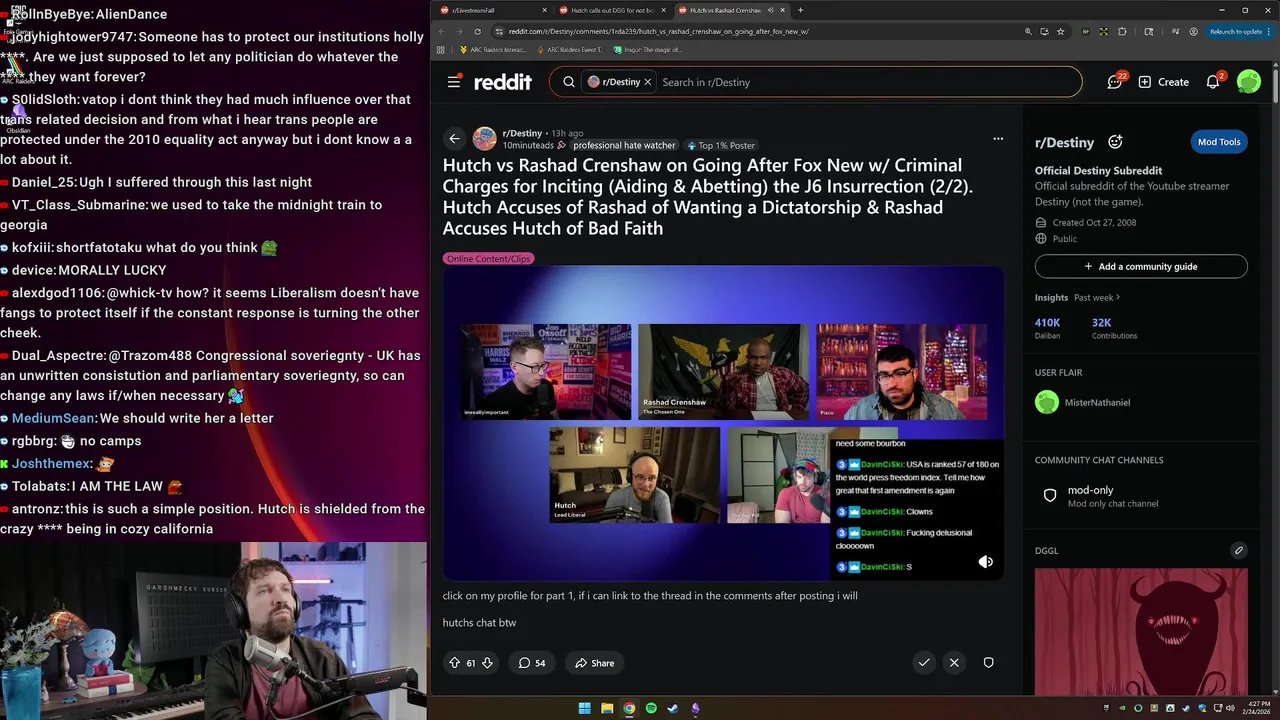This screenshot has height=720, width=1280.
Task: Open the DGGL widget image
Action: click(1141, 631)
